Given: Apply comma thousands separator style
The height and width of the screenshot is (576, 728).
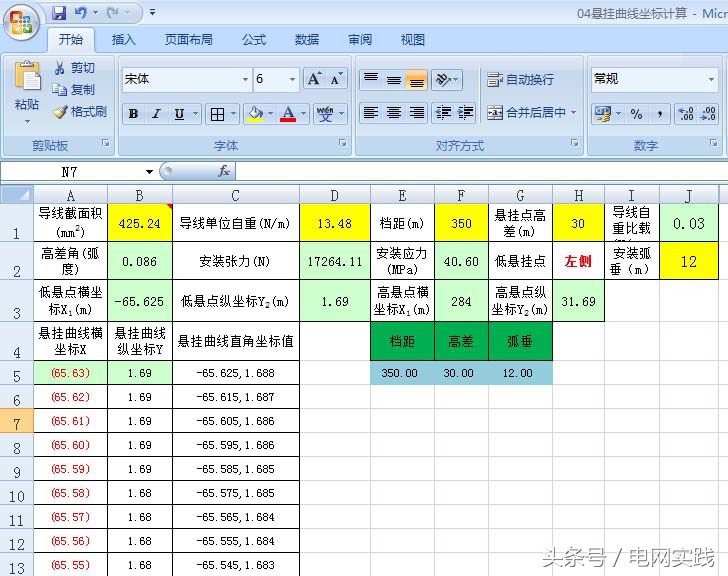Looking at the screenshot, I should click(x=660, y=114).
